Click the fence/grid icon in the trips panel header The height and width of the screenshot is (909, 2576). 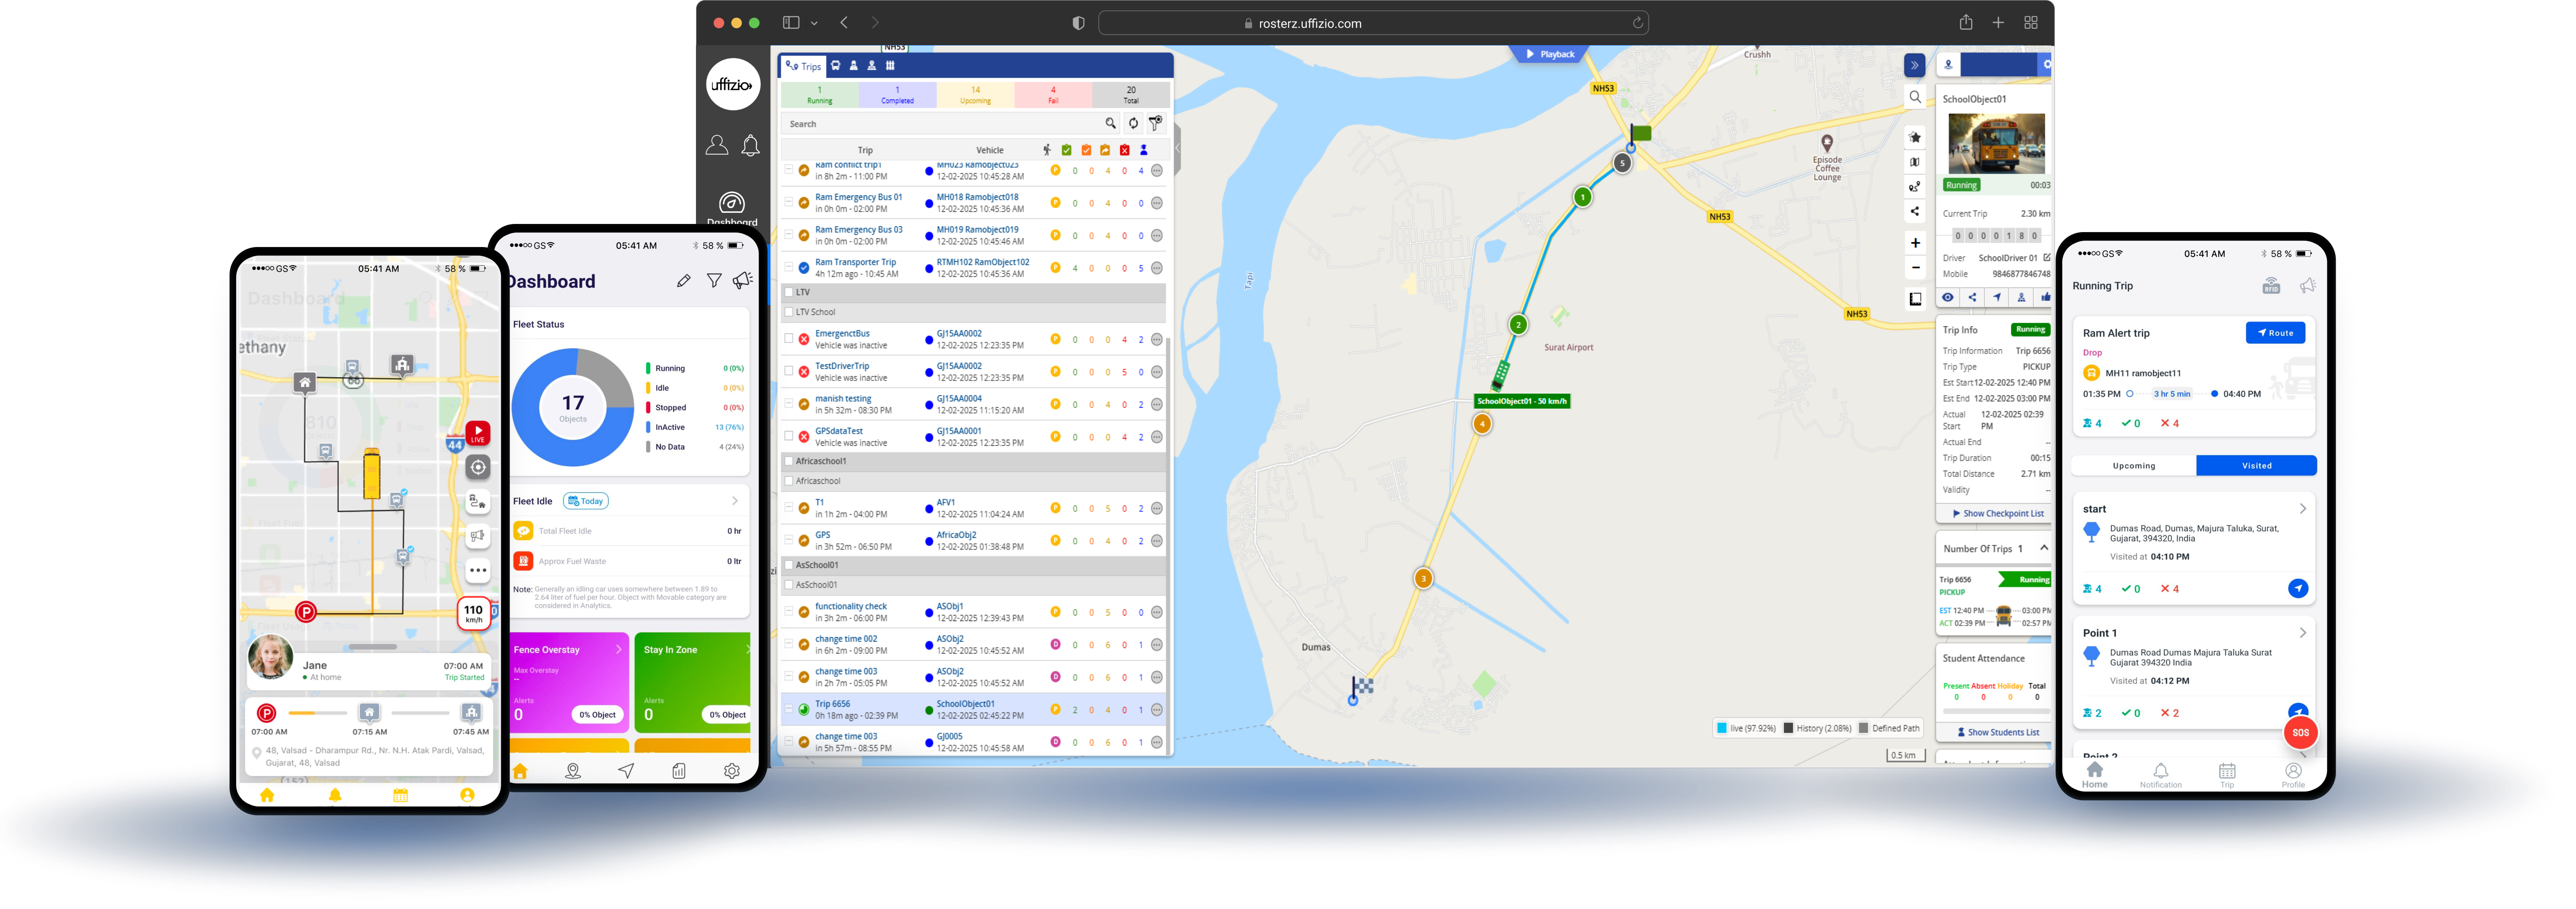point(890,66)
